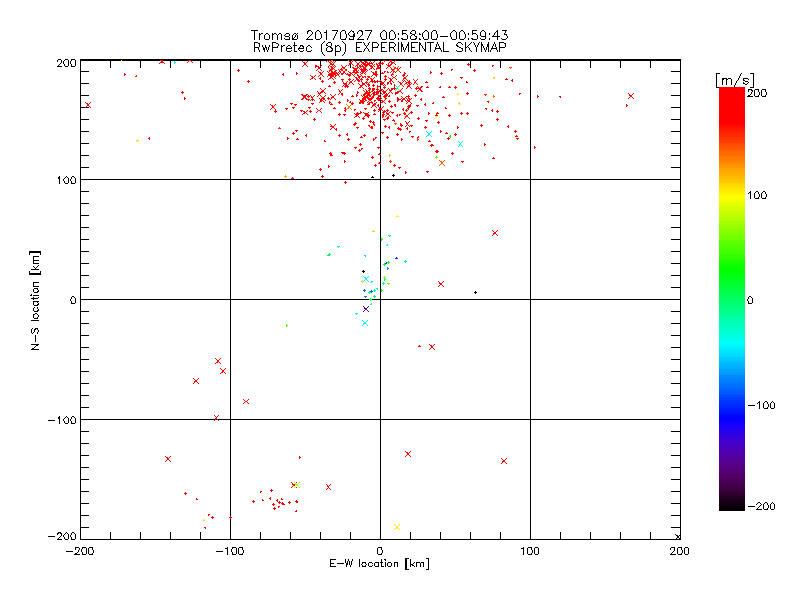
Task: Click the -100 label on the colorbar
Action: (761, 405)
